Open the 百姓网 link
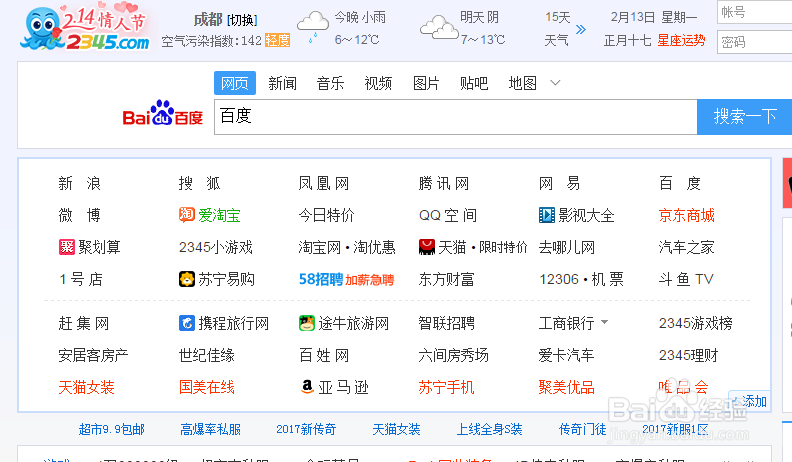This screenshot has width=792, height=462. tap(324, 355)
